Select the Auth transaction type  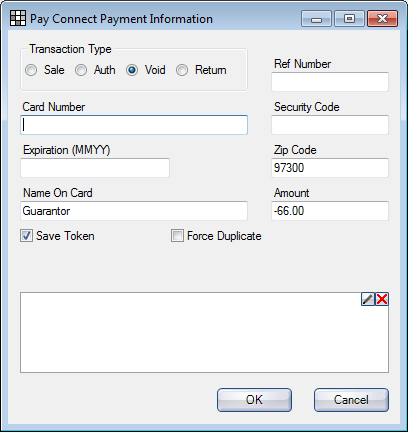click(81, 70)
